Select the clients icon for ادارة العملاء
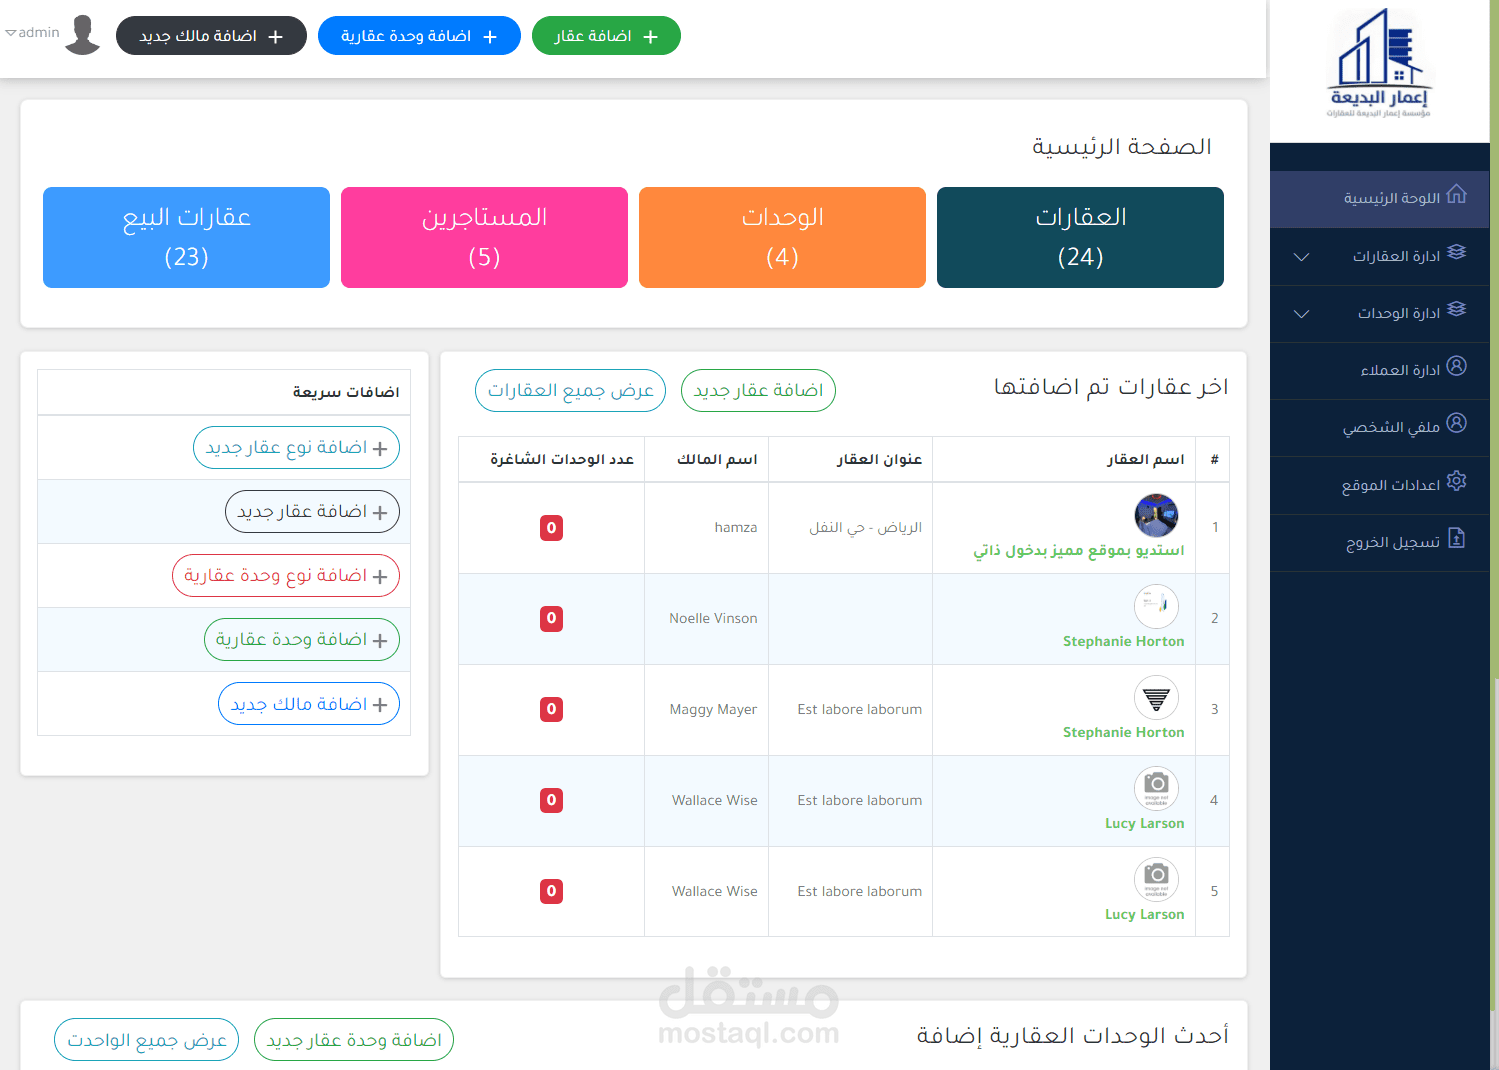This screenshot has width=1499, height=1070. pos(1456,368)
